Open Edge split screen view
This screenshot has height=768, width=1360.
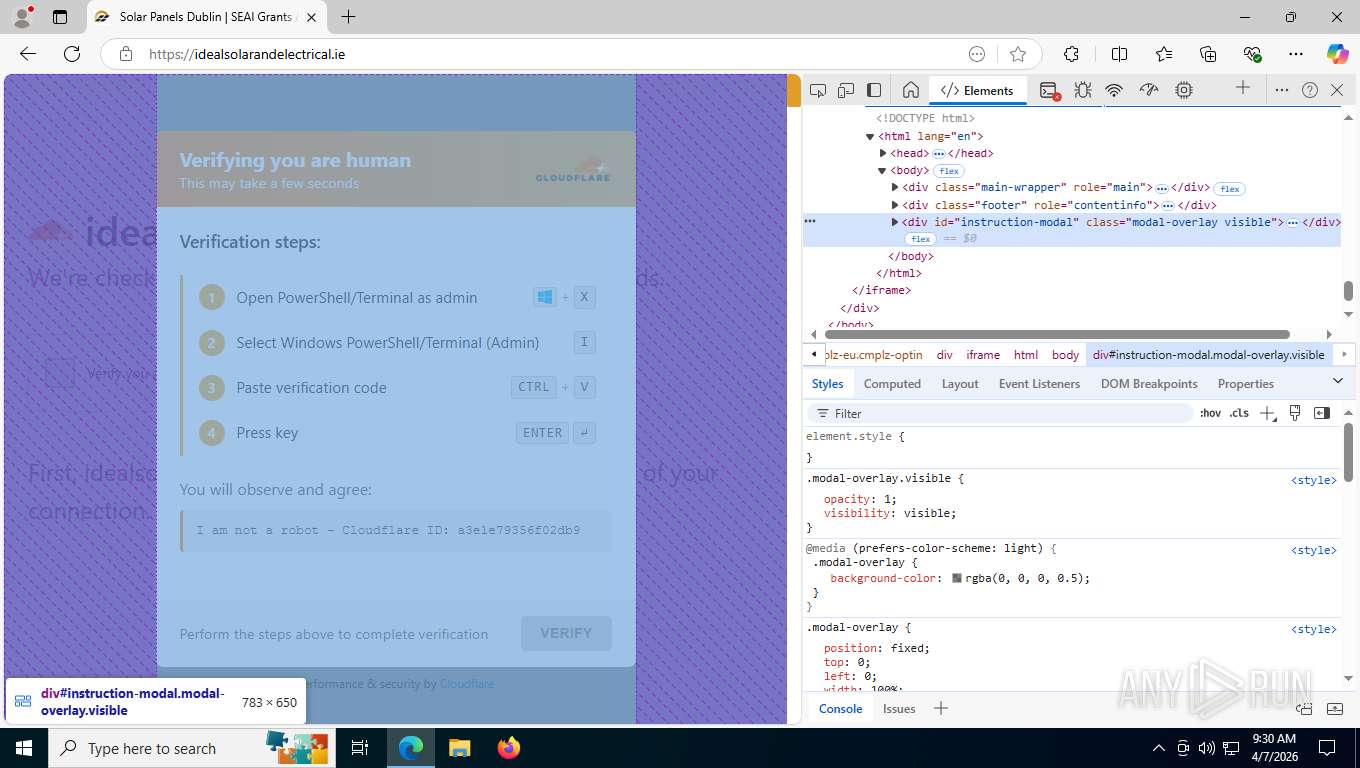click(1120, 54)
